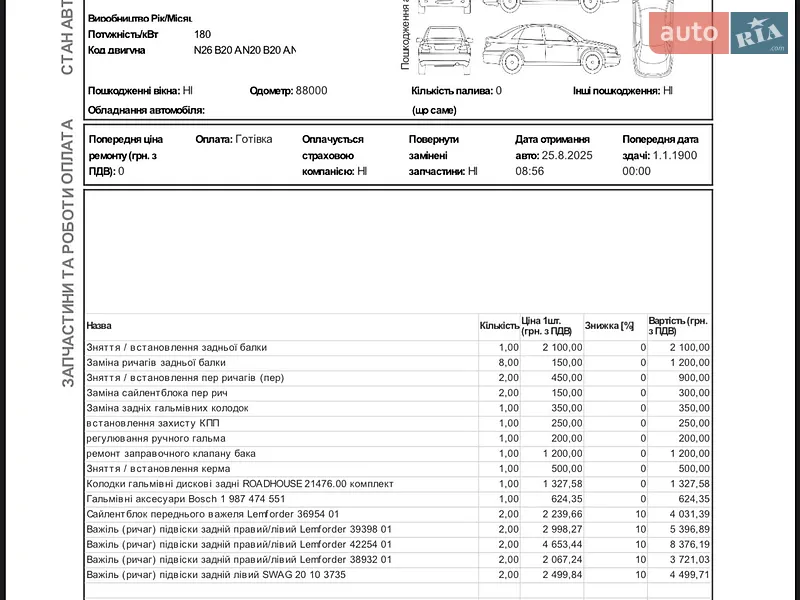The image size is (800, 600).
Task: Click the 'Код двигуна' label
Action: [x=116, y=51]
